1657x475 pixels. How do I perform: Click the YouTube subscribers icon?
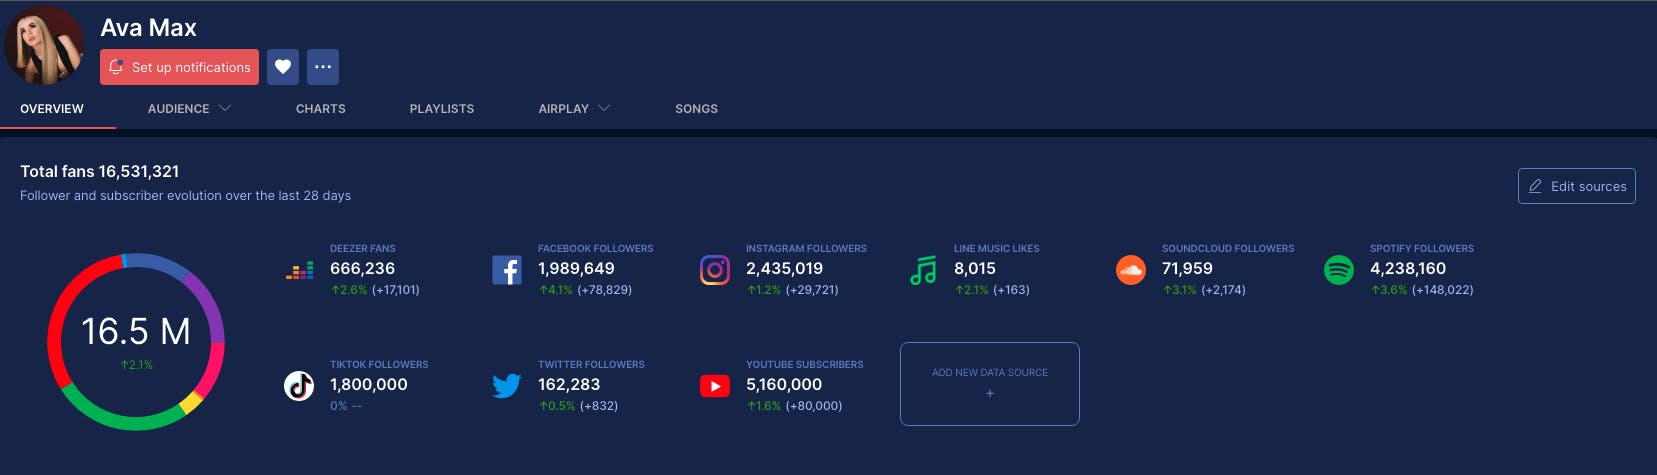click(714, 386)
